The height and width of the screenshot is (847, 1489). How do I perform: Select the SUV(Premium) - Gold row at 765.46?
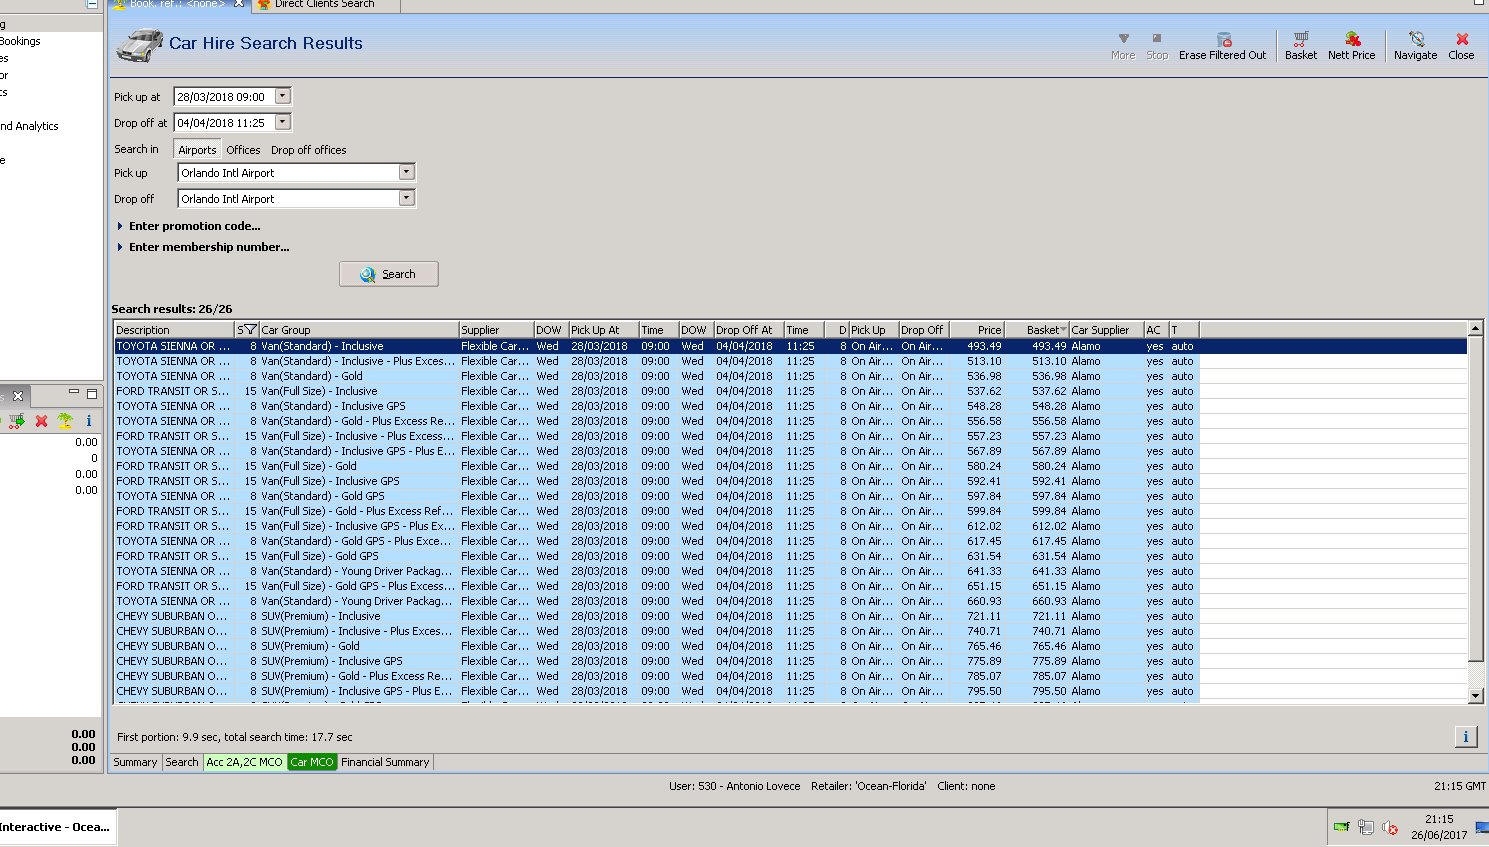[x=790, y=646]
